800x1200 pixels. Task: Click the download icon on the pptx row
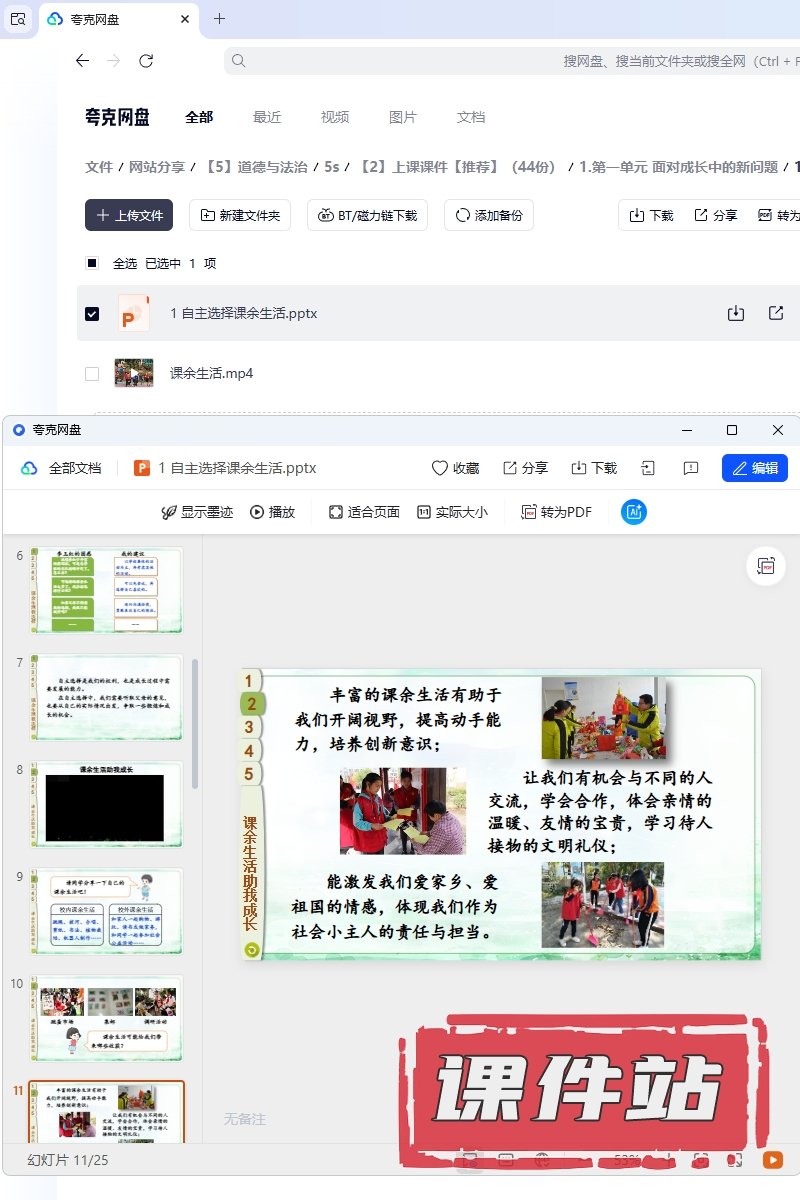coord(736,313)
